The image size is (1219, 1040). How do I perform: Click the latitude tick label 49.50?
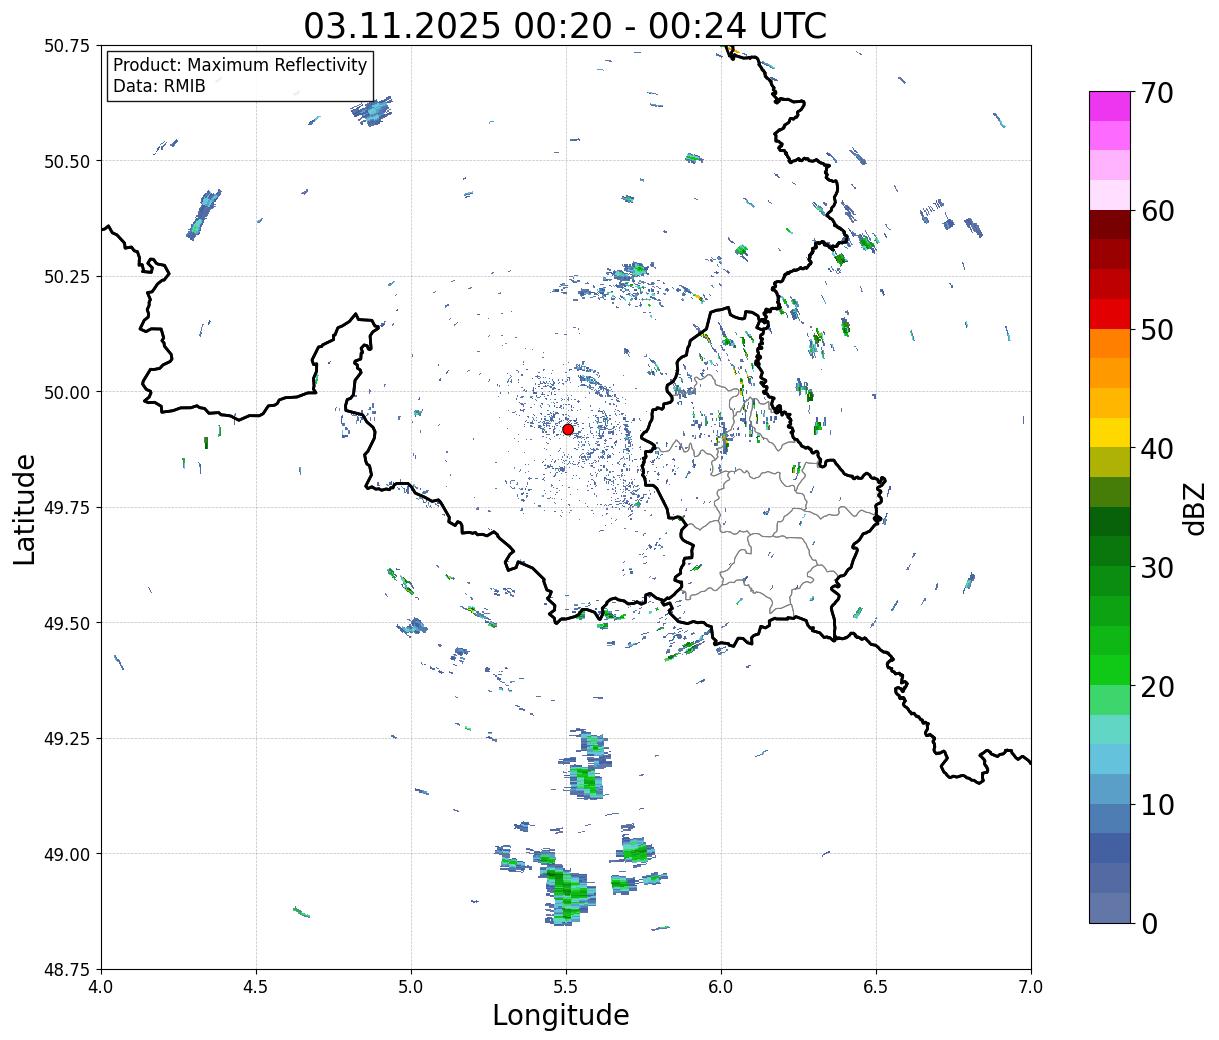pos(66,623)
